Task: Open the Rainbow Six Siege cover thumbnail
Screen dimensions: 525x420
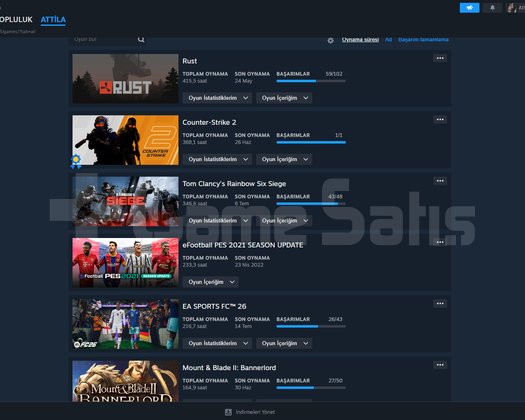Action: pos(126,201)
